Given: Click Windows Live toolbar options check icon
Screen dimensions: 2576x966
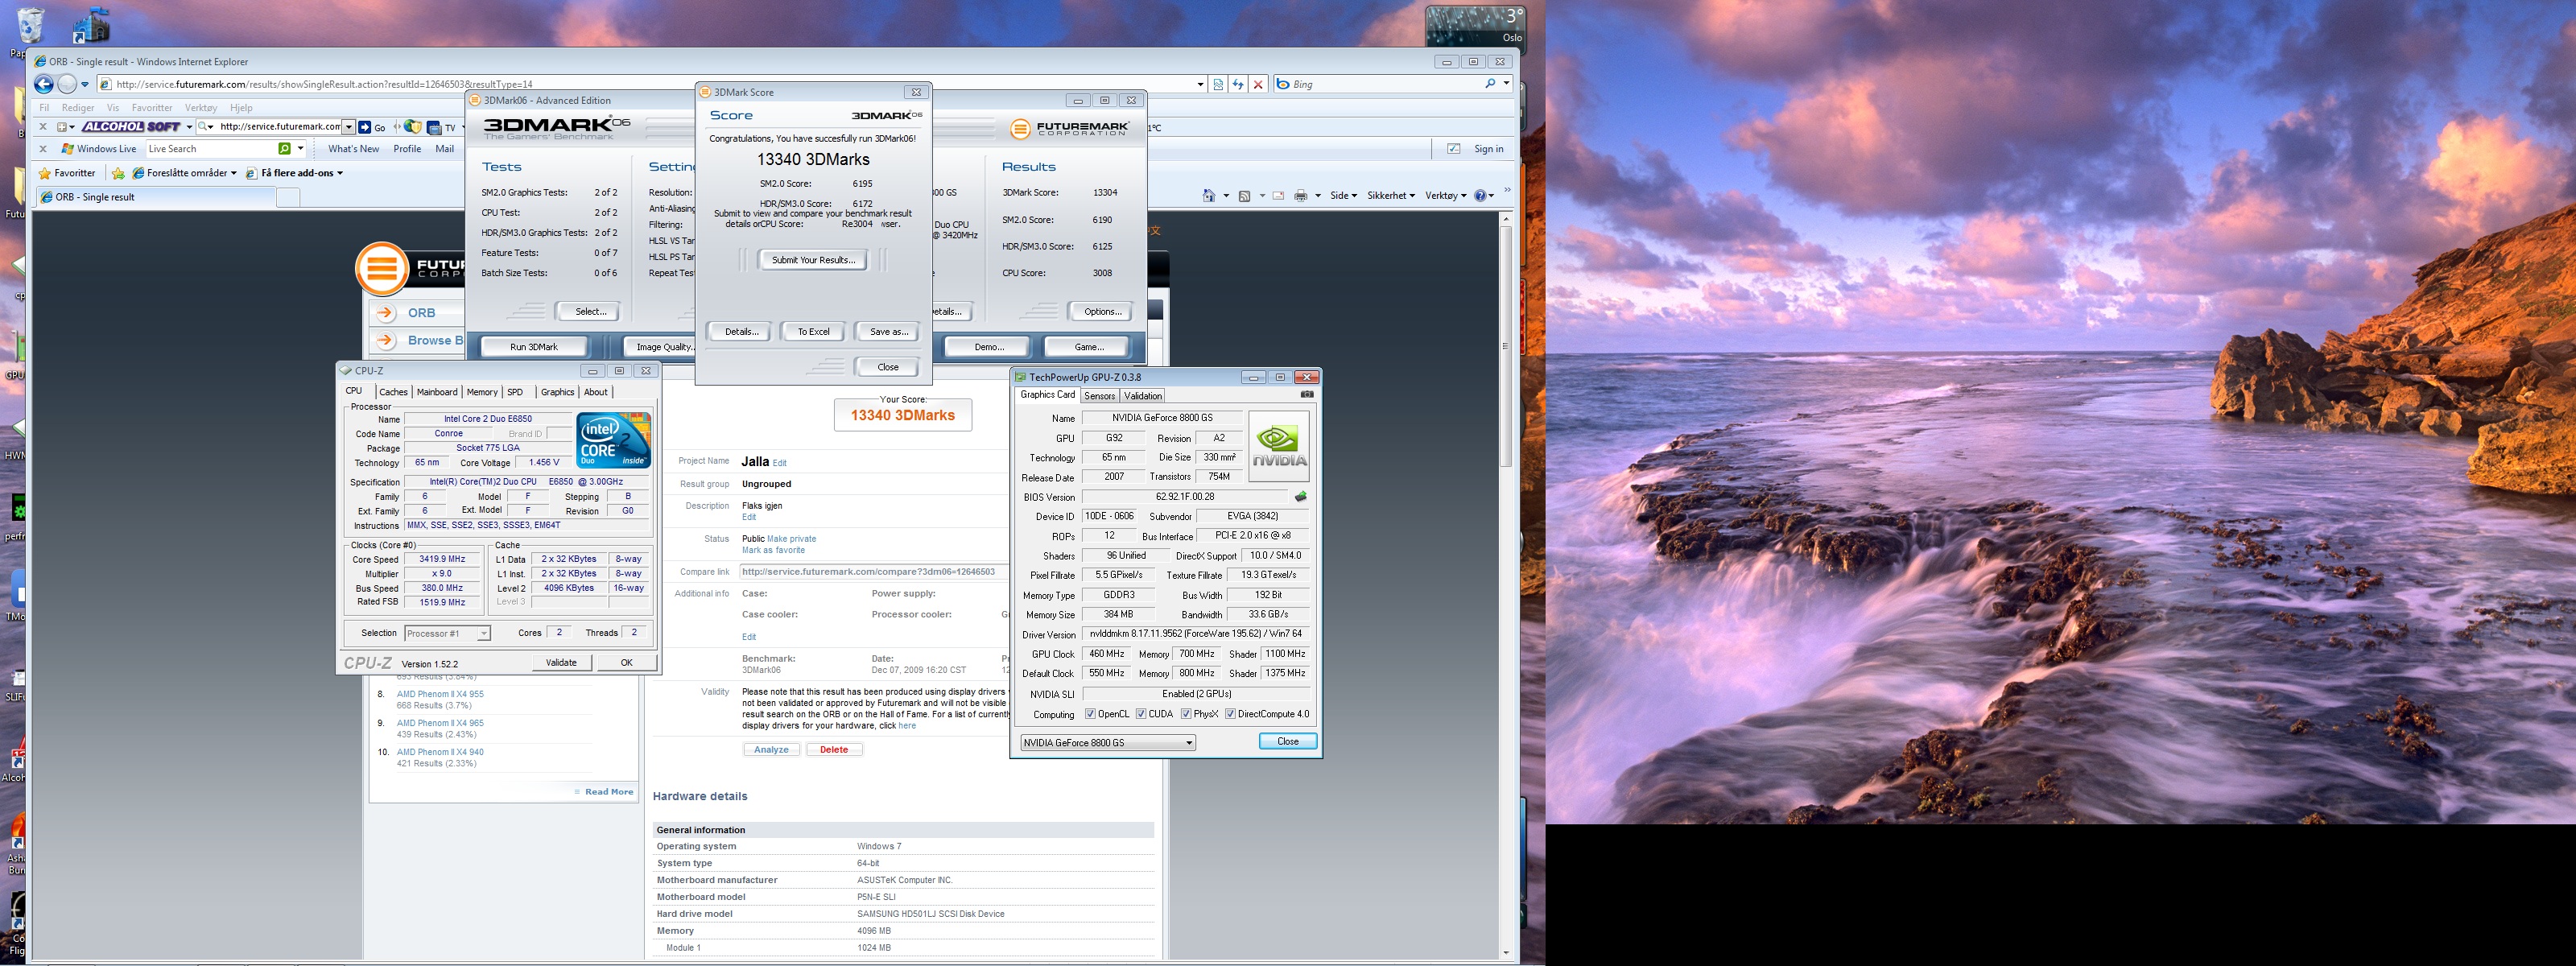Looking at the screenshot, I should click(x=1453, y=149).
